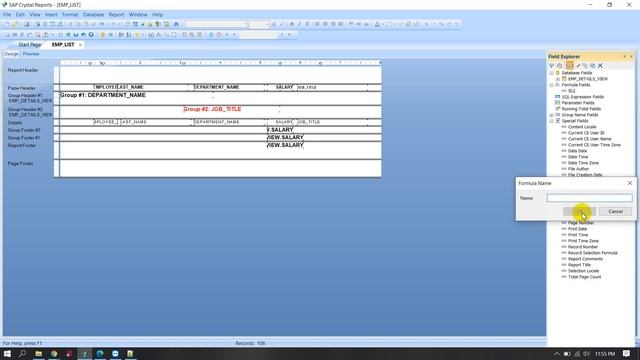The image size is (640, 360).
Task: Select Record Number special field
Action: pos(583,247)
